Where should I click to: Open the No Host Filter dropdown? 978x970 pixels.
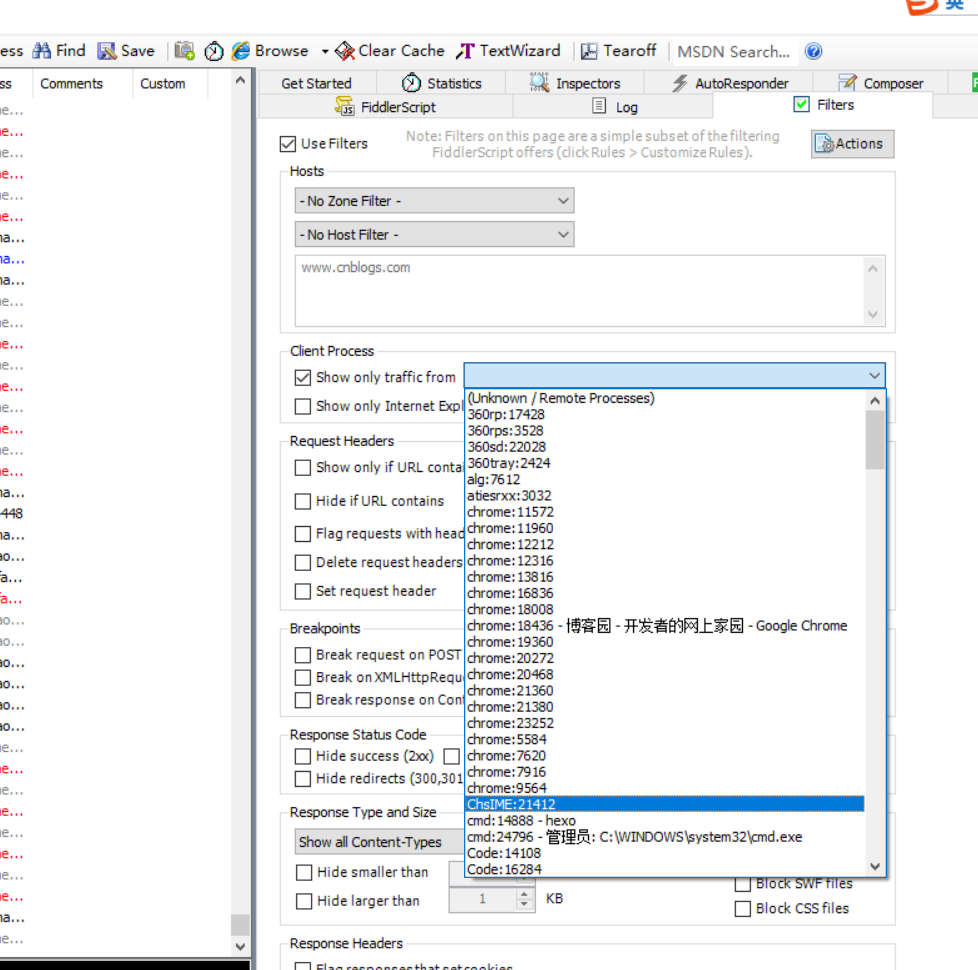434,235
